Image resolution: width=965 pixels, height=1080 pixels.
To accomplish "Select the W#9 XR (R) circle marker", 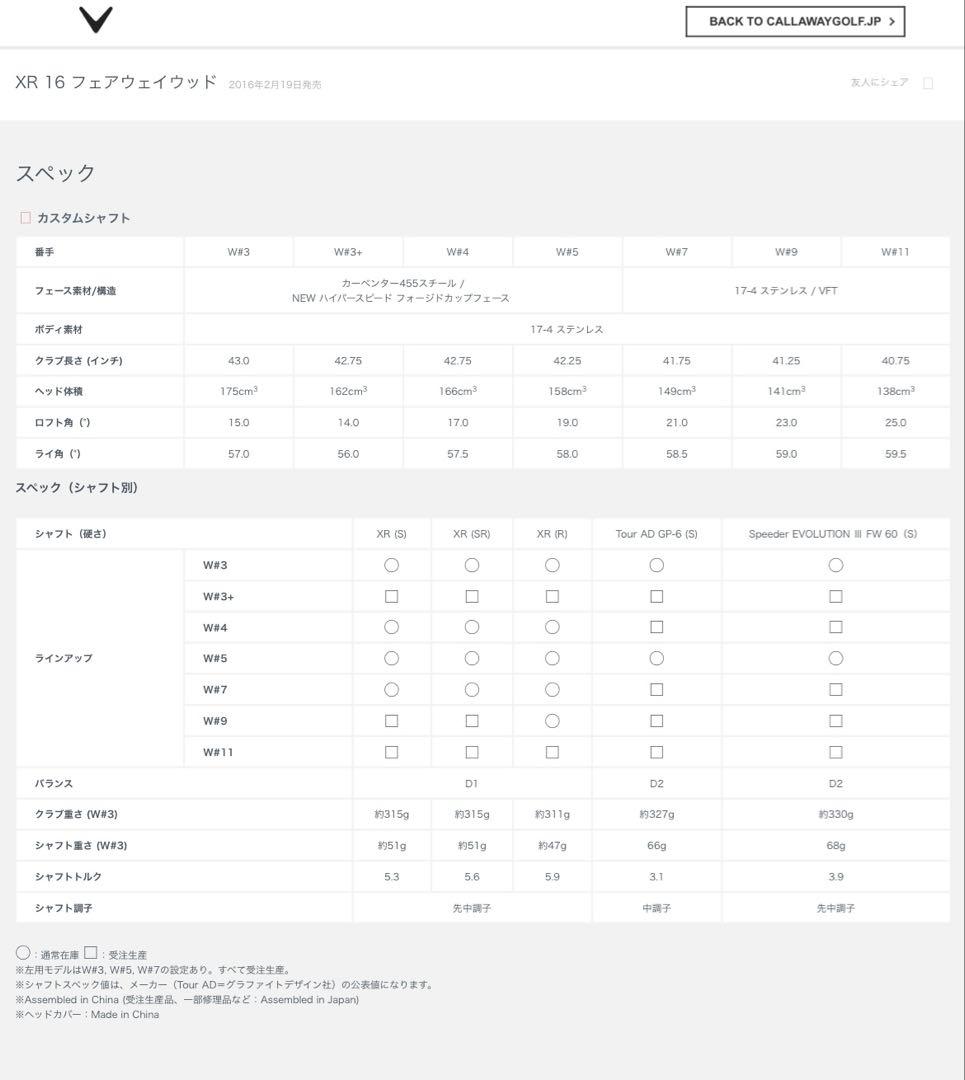I will (x=552, y=721).
